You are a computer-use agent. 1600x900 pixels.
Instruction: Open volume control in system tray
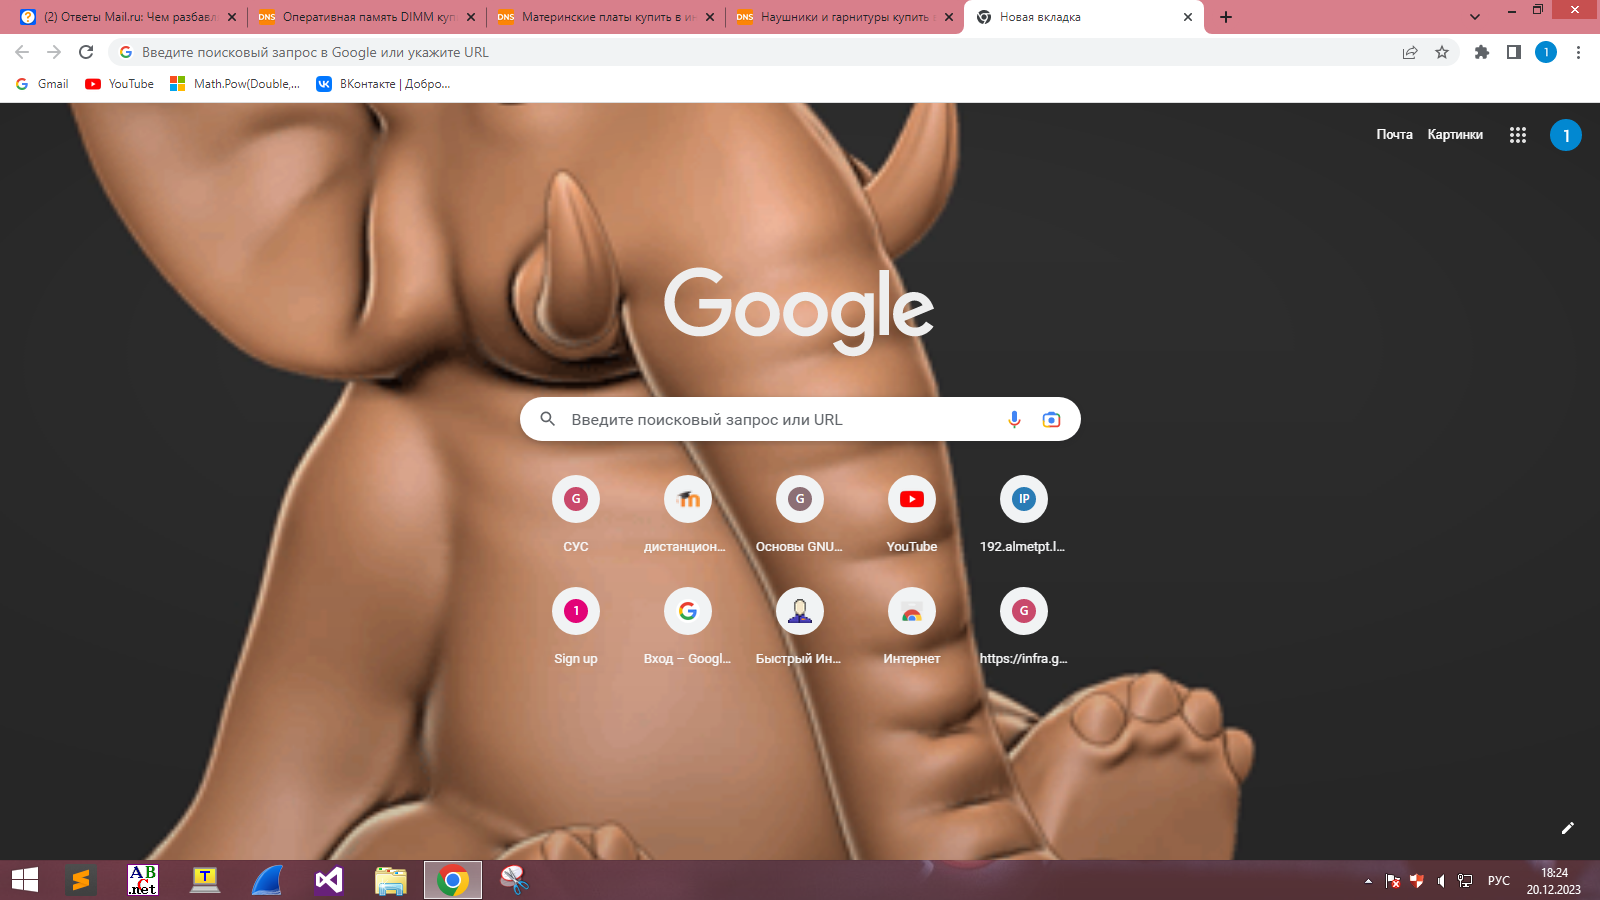(x=1441, y=881)
